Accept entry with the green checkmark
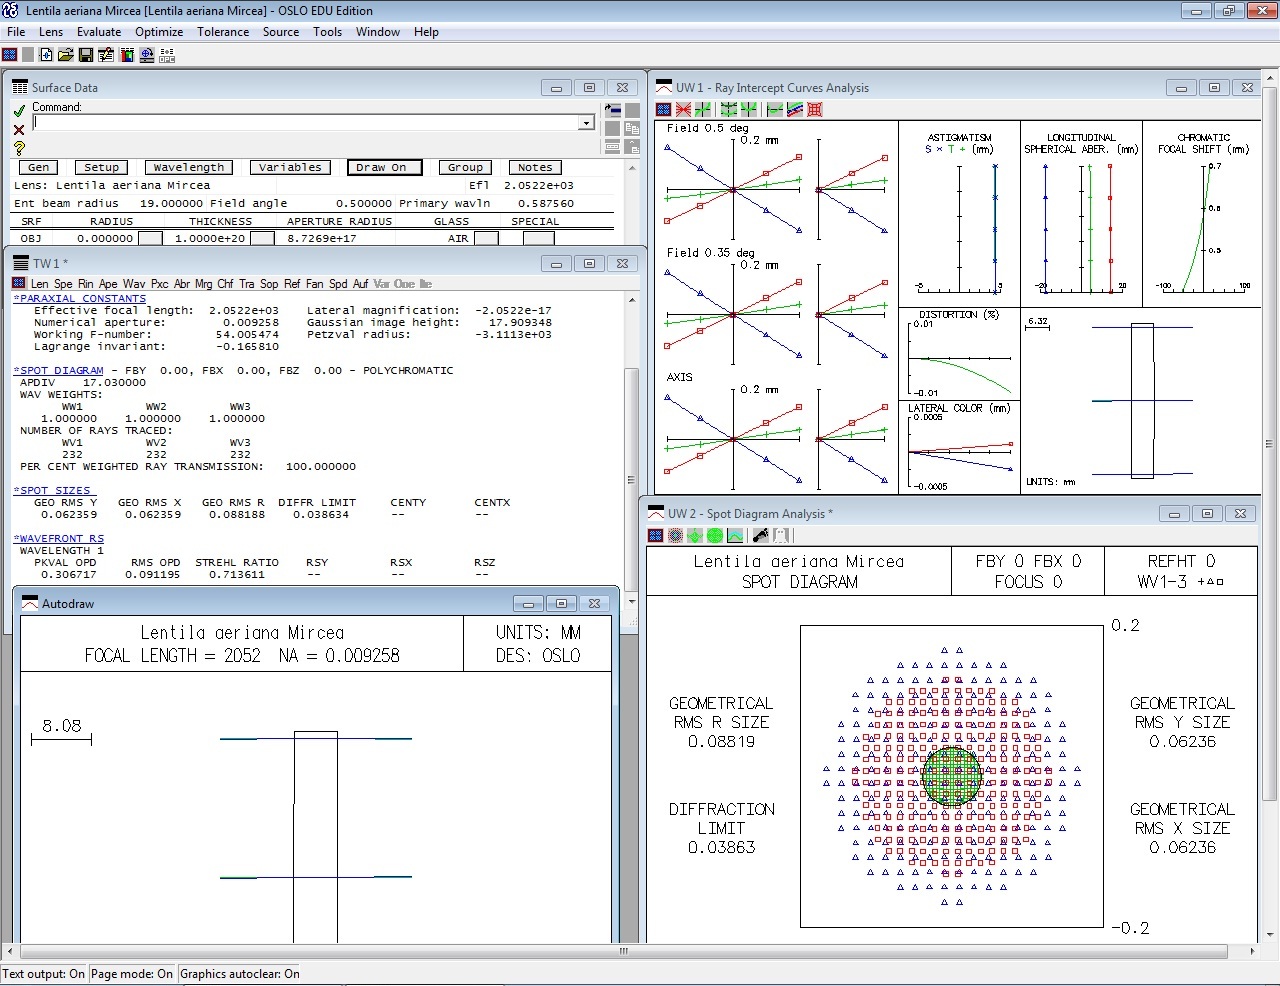Image resolution: width=1280 pixels, height=986 pixels. (x=19, y=111)
